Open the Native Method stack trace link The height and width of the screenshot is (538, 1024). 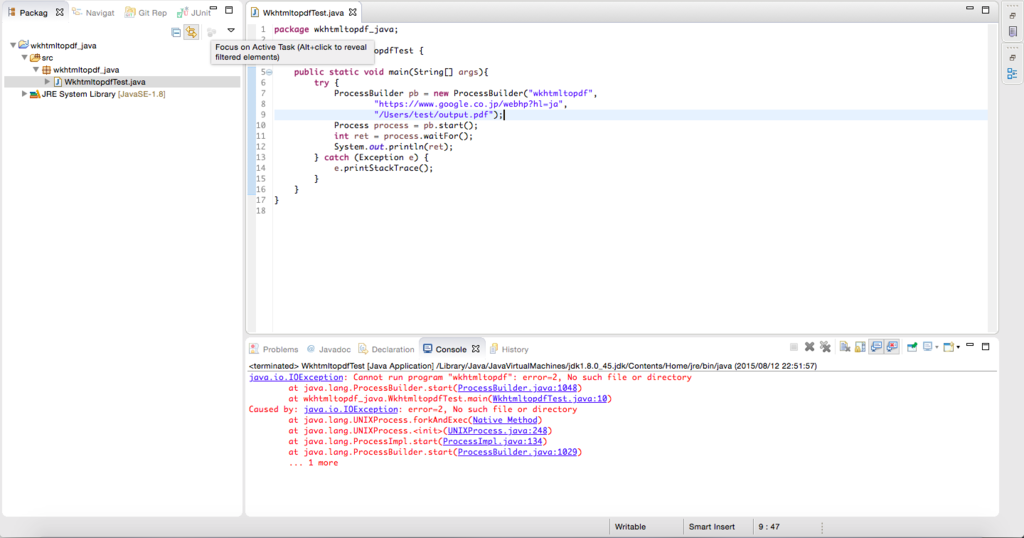pyautogui.click(x=505, y=420)
